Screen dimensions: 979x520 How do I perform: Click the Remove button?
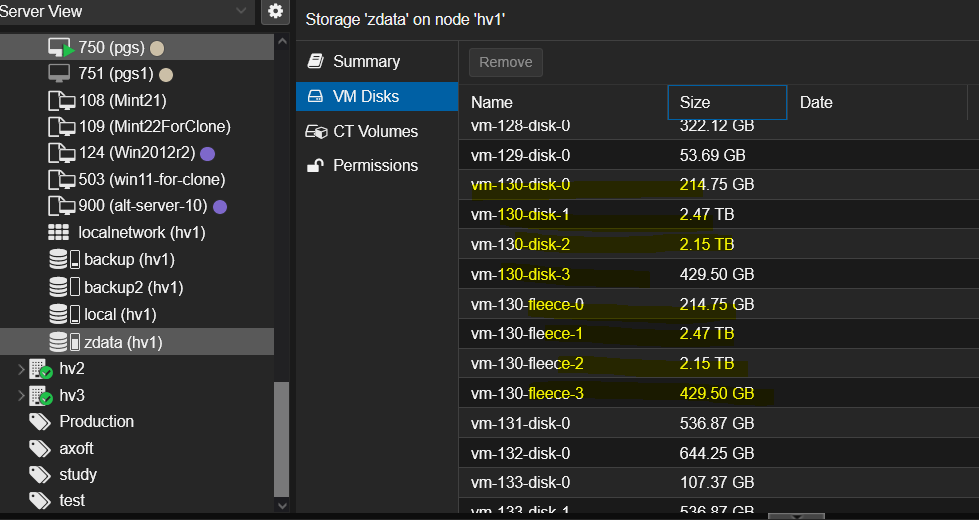[506, 62]
